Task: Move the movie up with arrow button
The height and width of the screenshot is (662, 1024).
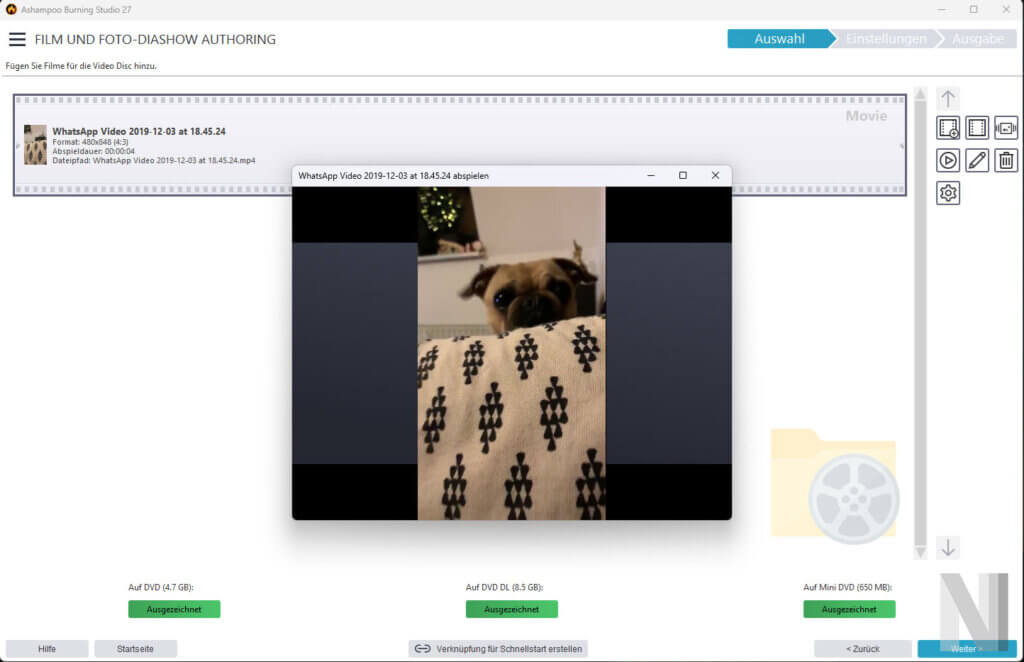Action: 948,97
